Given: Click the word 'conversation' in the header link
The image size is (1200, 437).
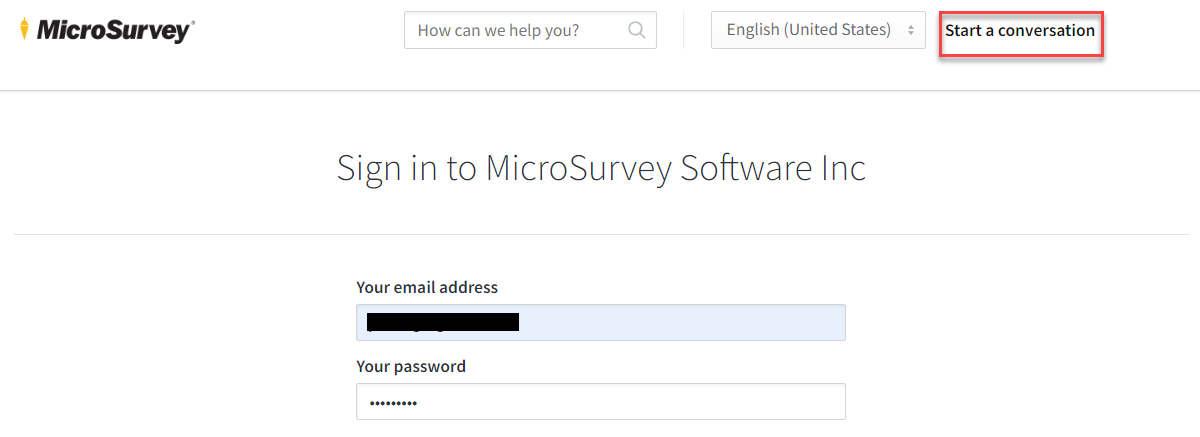Looking at the screenshot, I should (x=1048, y=30).
